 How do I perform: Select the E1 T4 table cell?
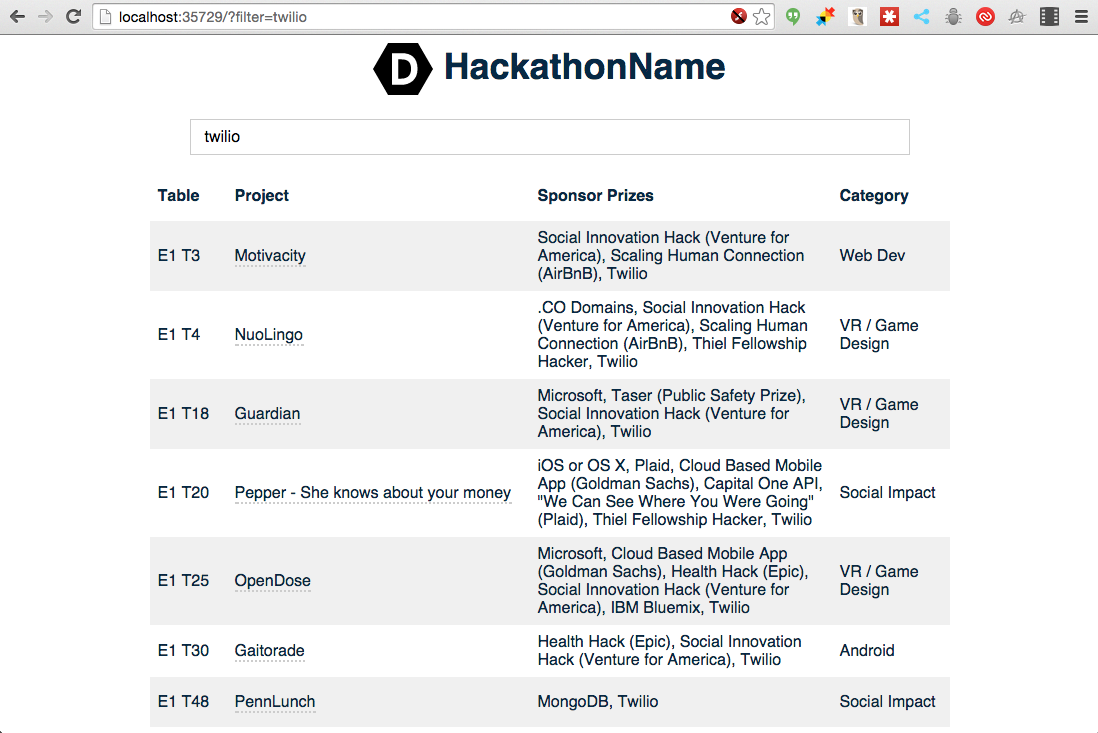179,335
